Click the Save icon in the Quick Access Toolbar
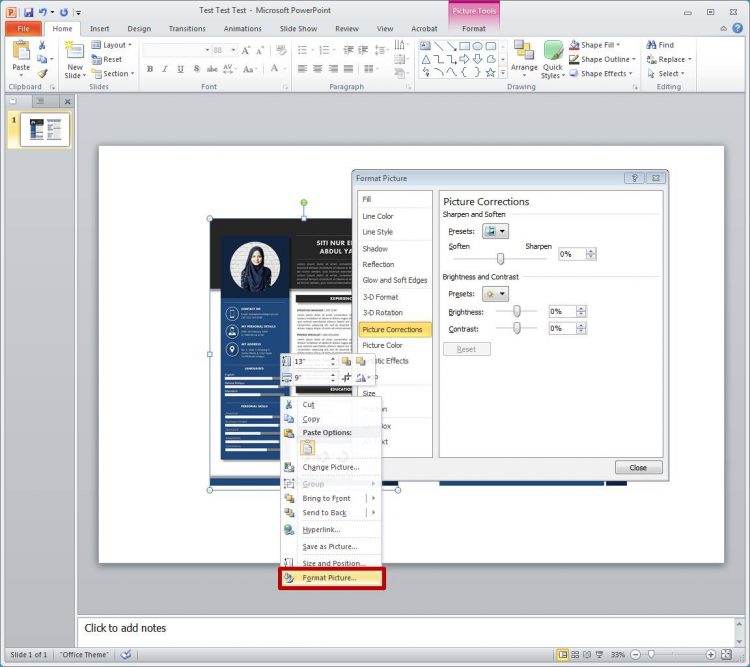The image size is (750, 667). (x=29, y=12)
